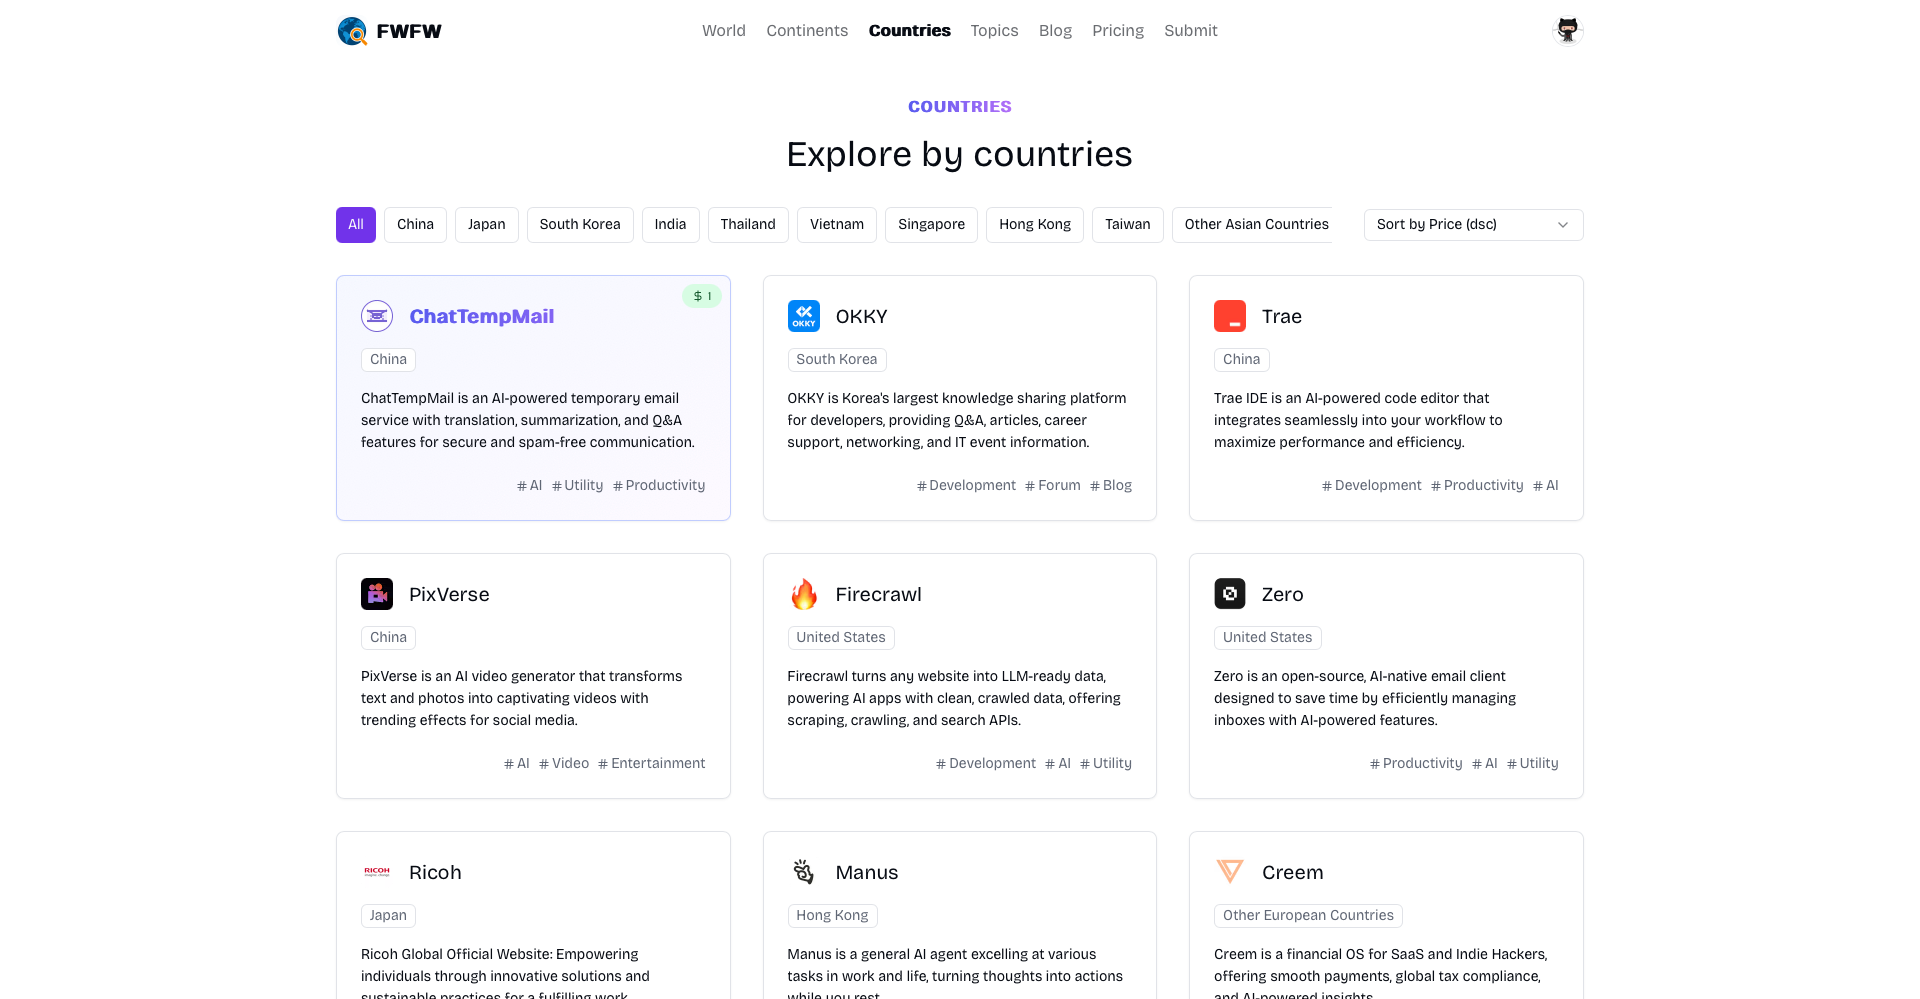Click the United States badge on Firecrawl card

pyautogui.click(x=841, y=638)
